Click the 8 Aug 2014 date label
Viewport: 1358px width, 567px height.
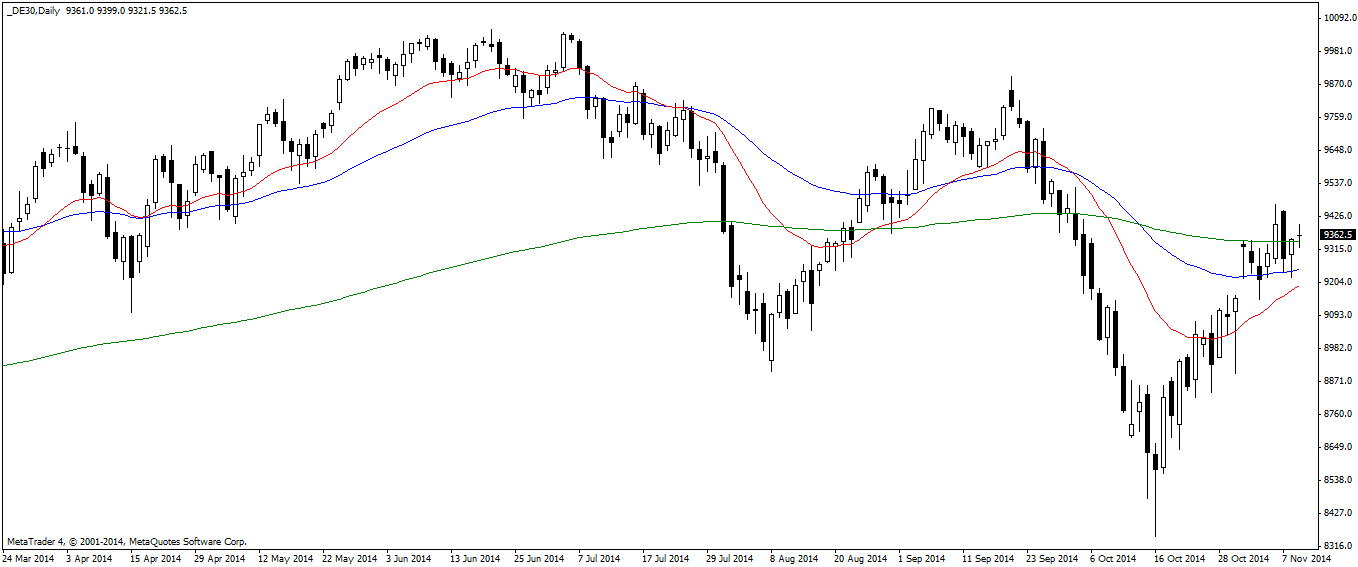(x=792, y=558)
